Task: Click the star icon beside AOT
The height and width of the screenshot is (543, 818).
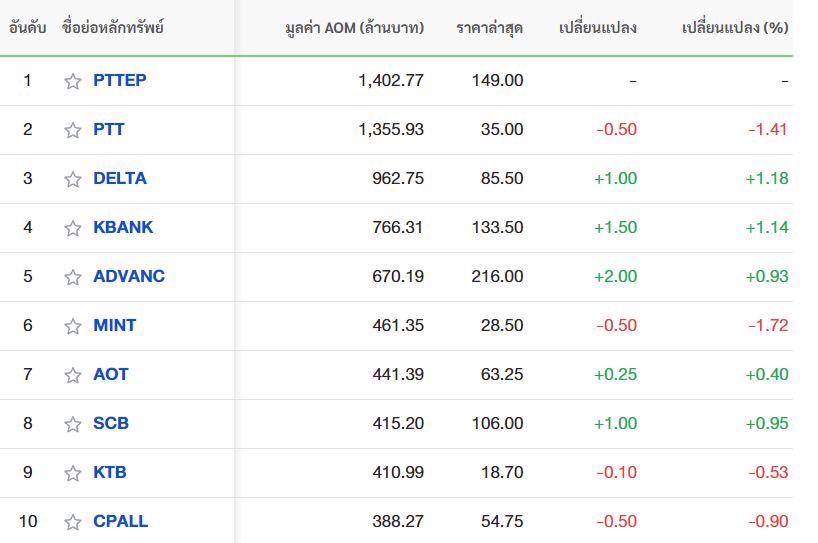Action: point(73,376)
